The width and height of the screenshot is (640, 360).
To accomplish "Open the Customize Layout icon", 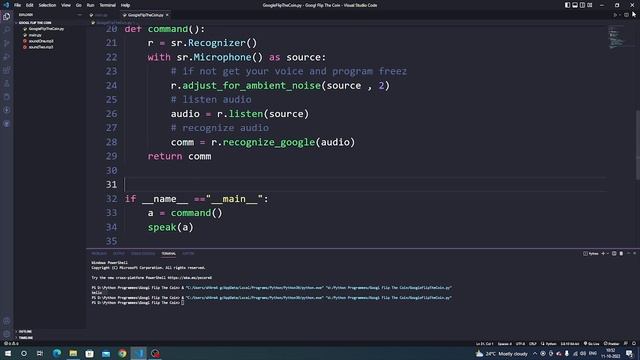I will (x=589, y=5).
